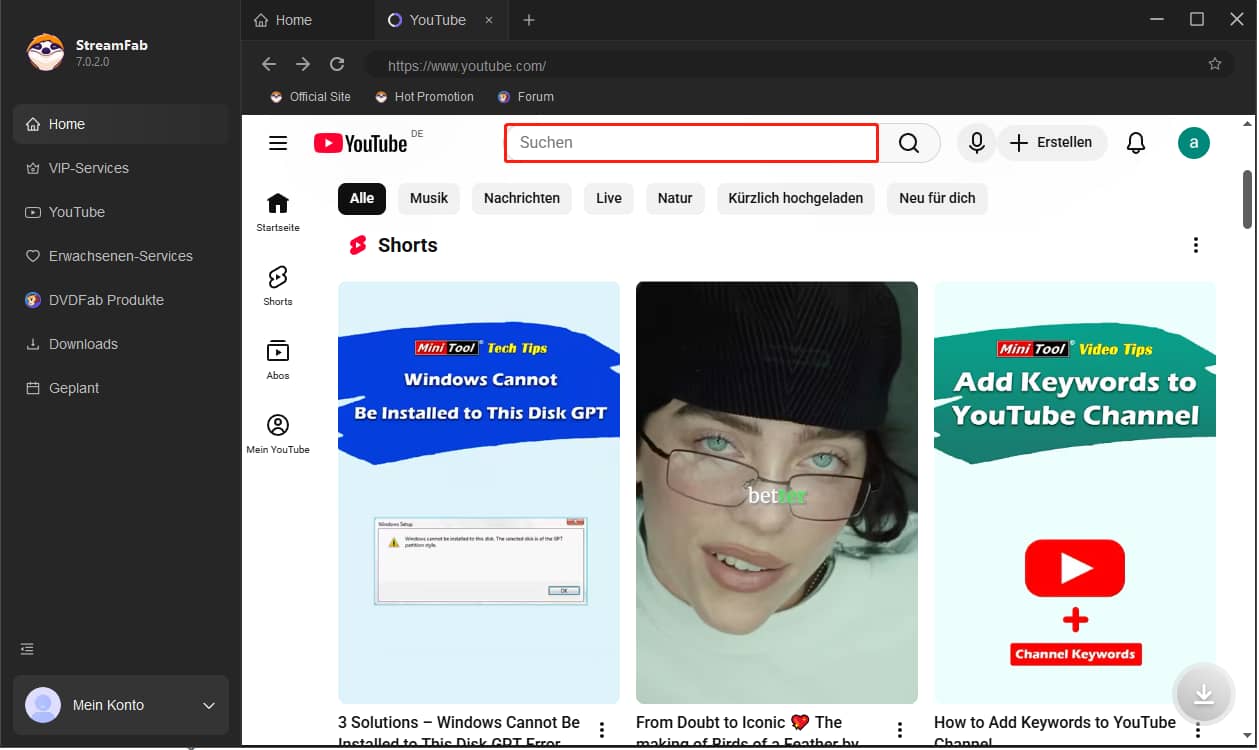This screenshot has height=750, width=1259.
Task: Open YouTube Shorts from the sidebar
Action: 277,284
